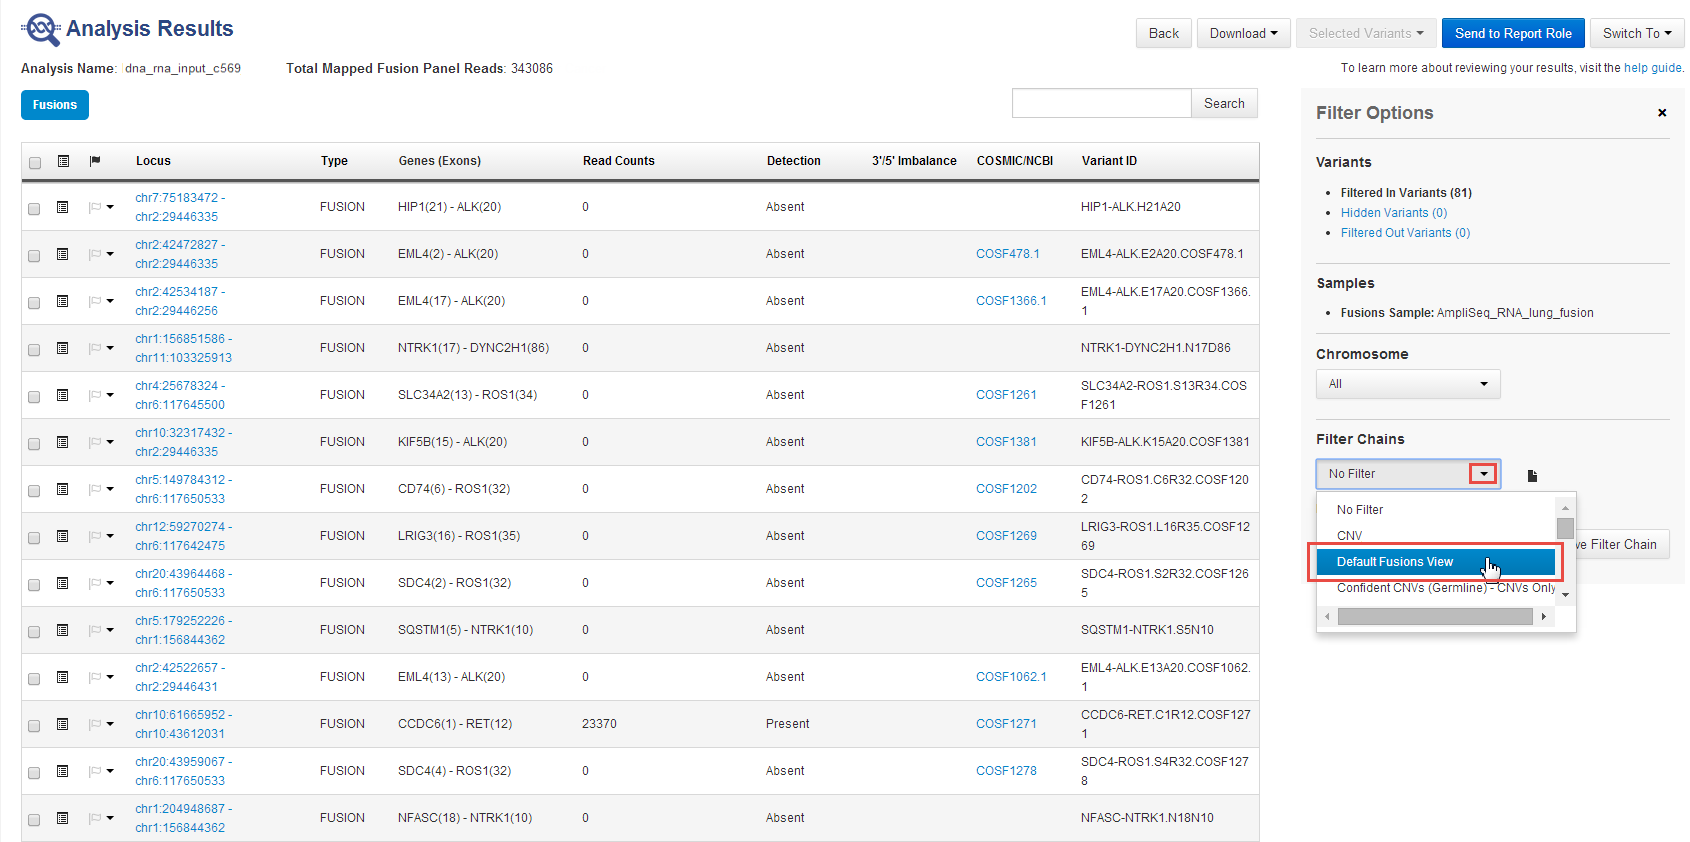Click the details column header icon
Viewport: 1690px width, 842px height.
click(63, 161)
